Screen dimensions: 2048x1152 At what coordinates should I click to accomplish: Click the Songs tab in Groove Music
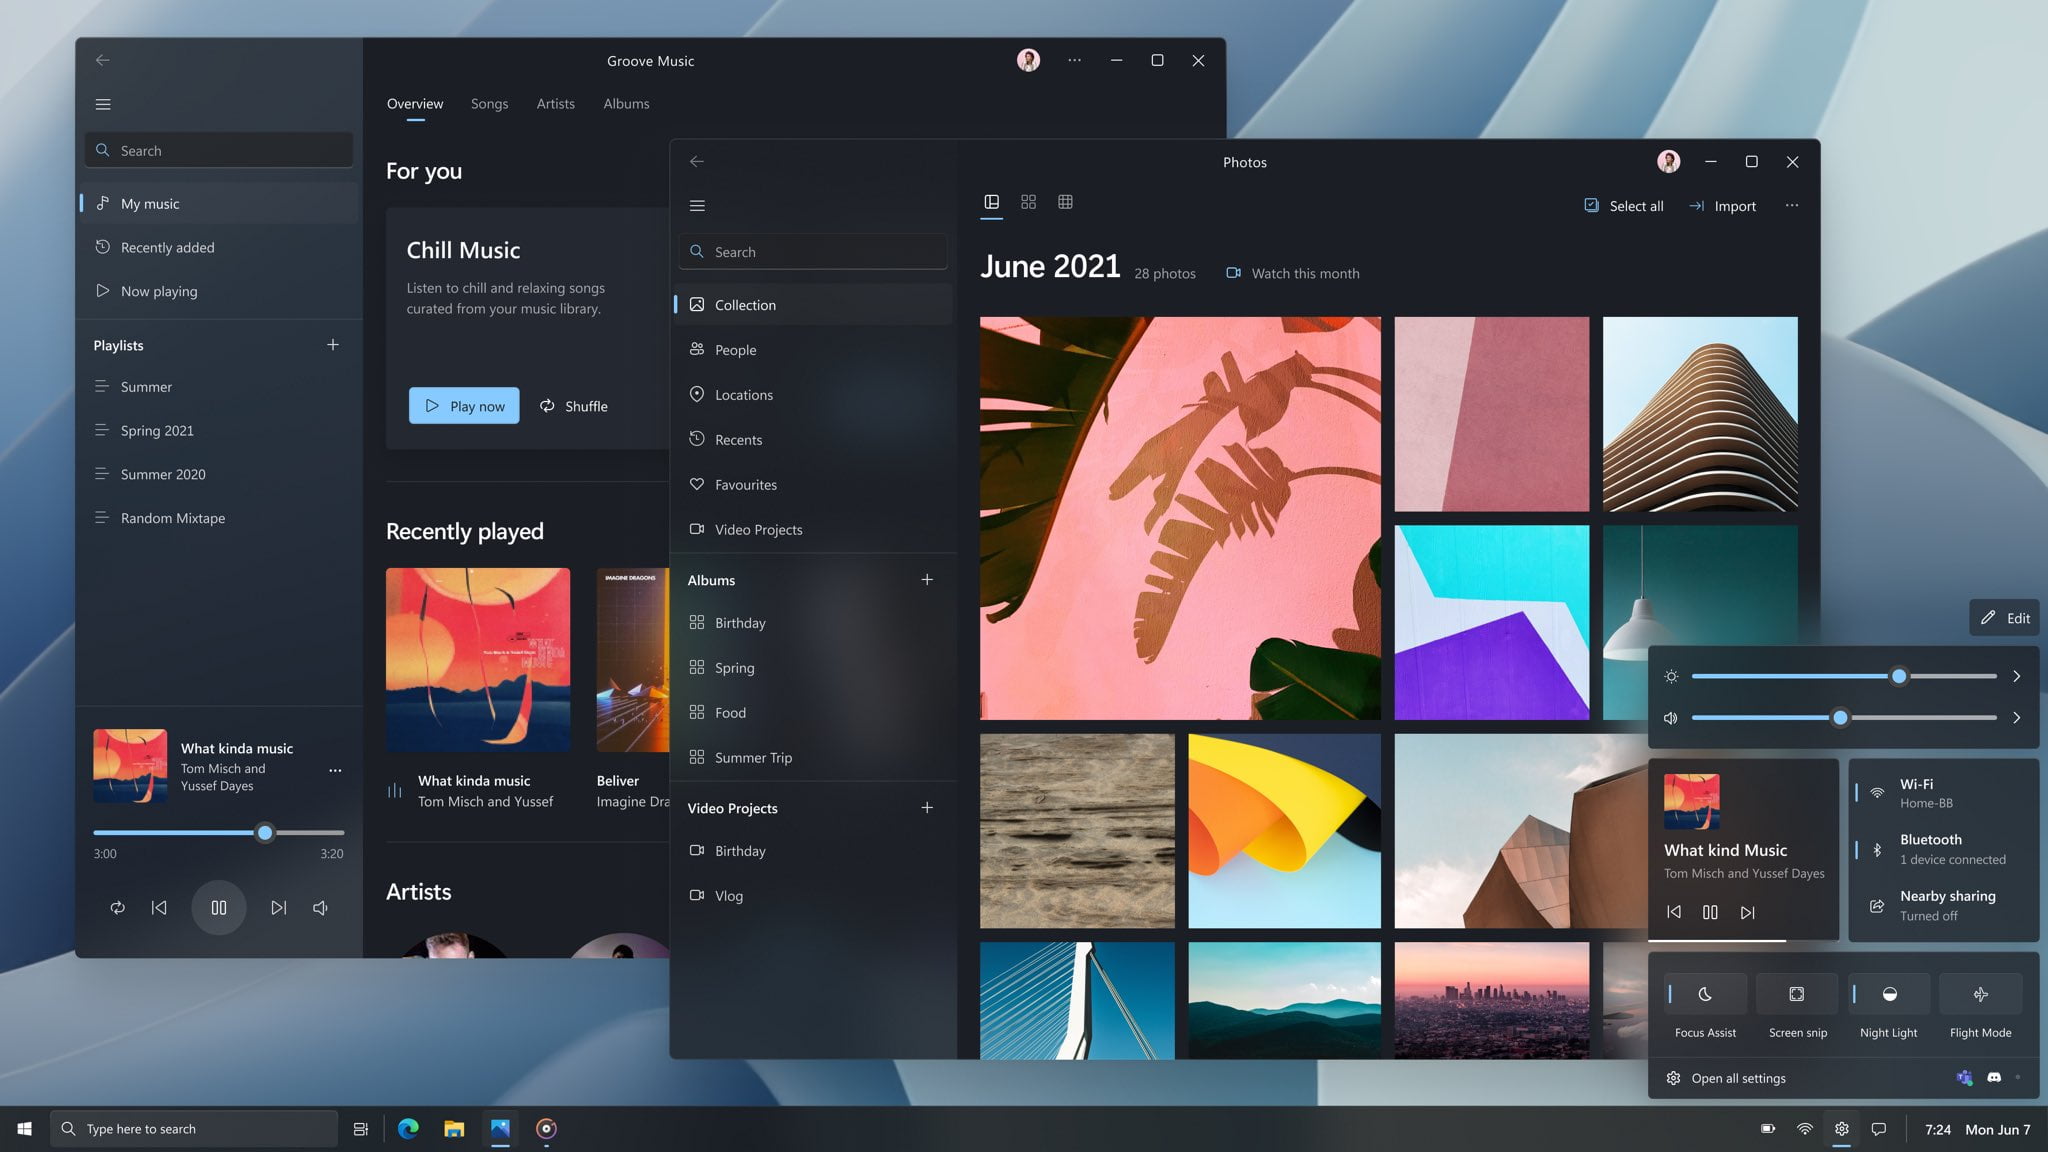click(x=489, y=103)
